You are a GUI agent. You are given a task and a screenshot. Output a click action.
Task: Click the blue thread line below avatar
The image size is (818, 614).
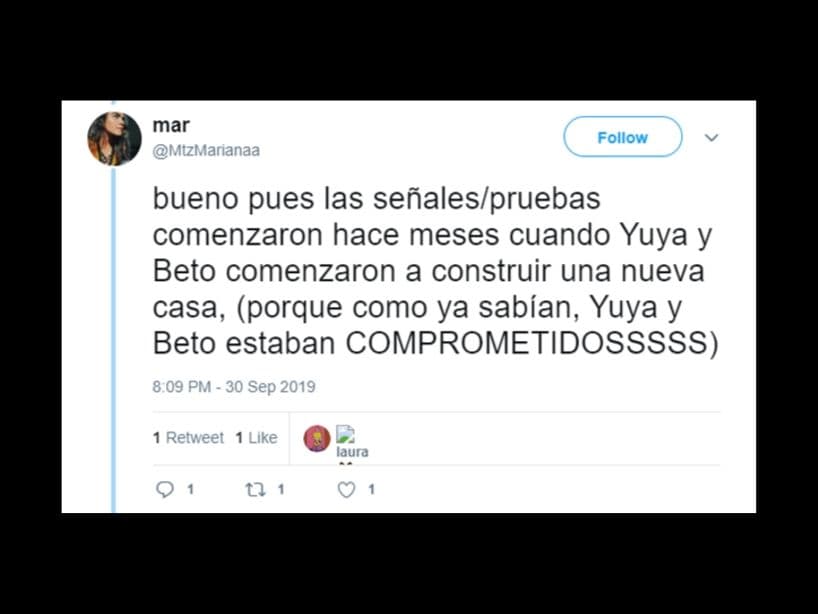[113, 339]
